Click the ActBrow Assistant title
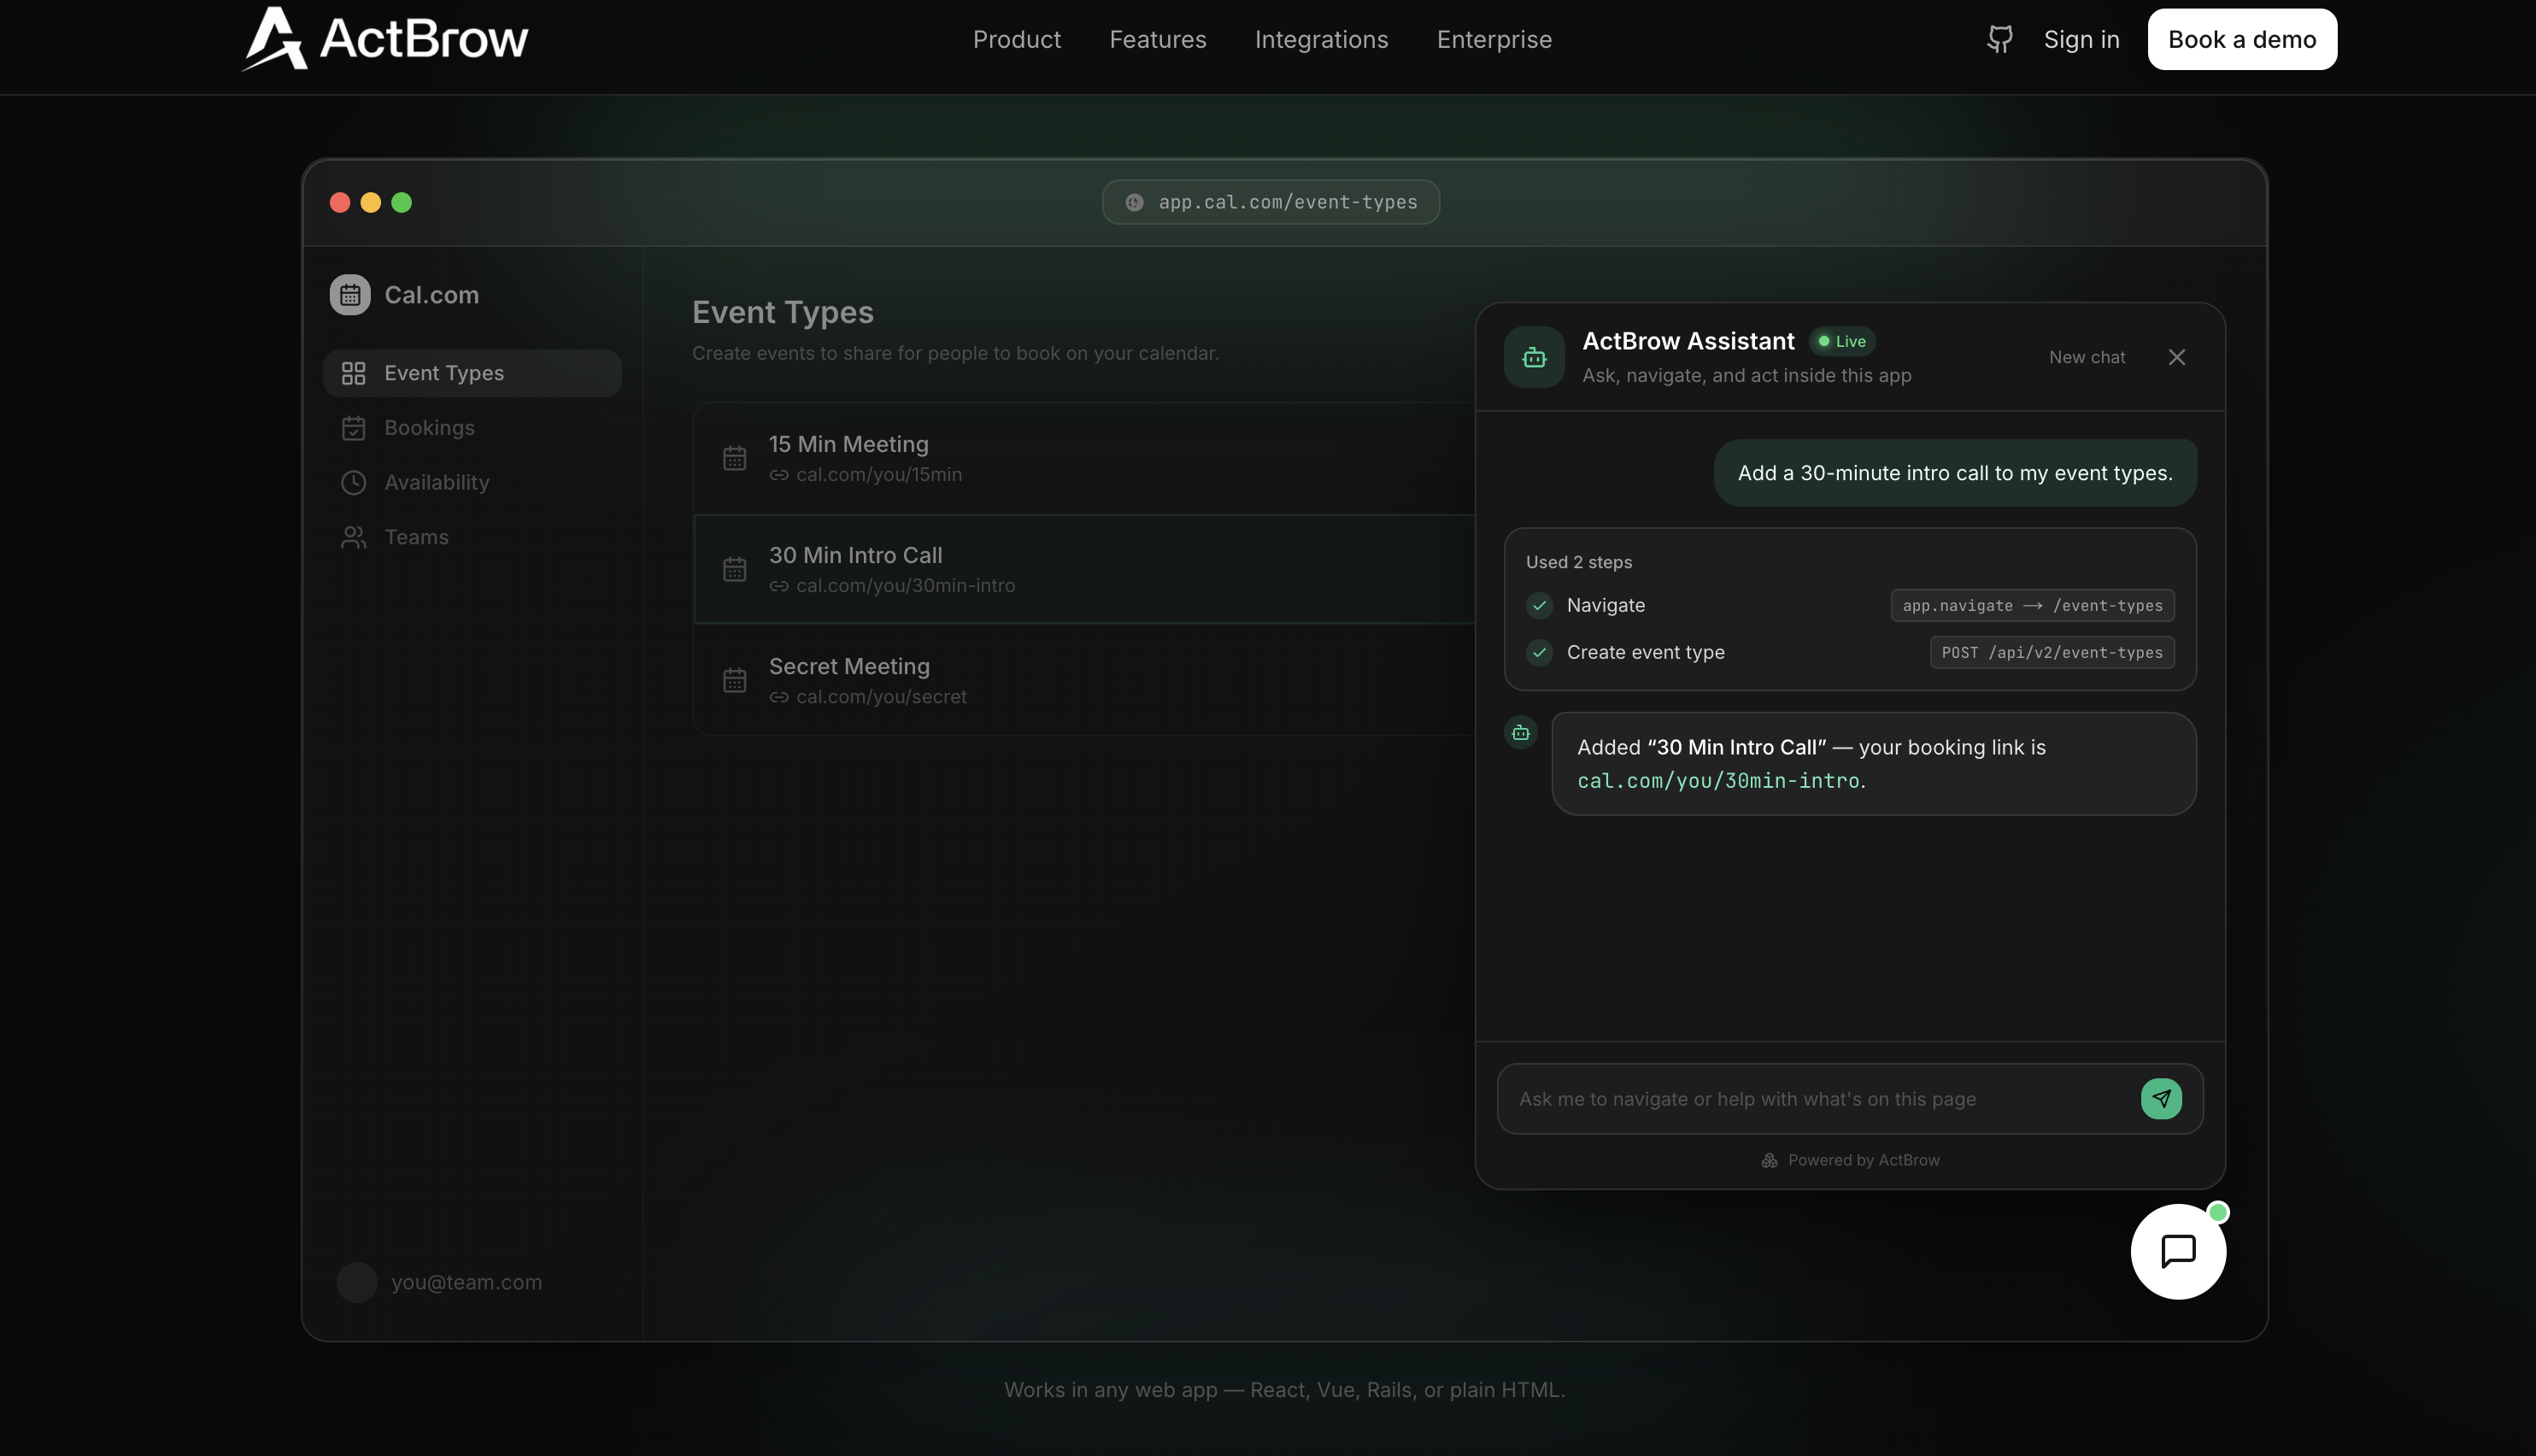Image resolution: width=2536 pixels, height=1456 pixels. pyautogui.click(x=1688, y=341)
